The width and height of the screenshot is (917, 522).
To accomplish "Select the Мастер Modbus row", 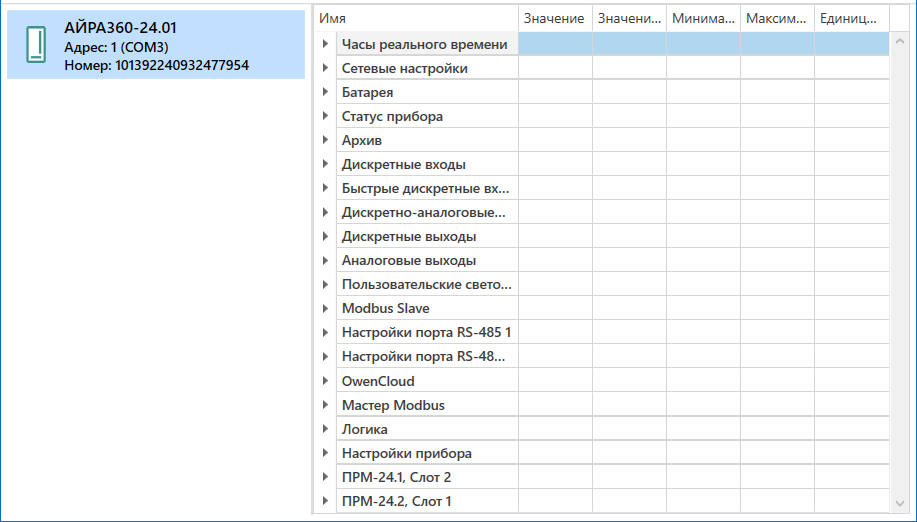I will click(393, 405).
